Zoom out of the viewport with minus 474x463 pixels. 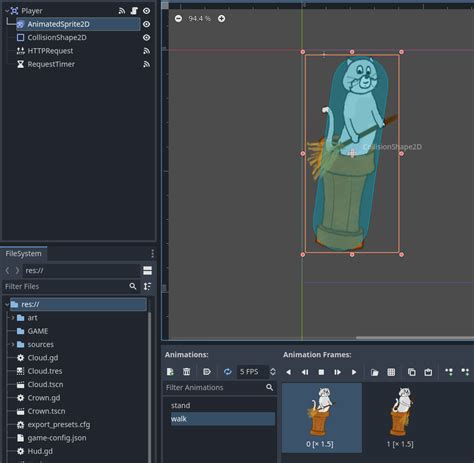[178, 19]
